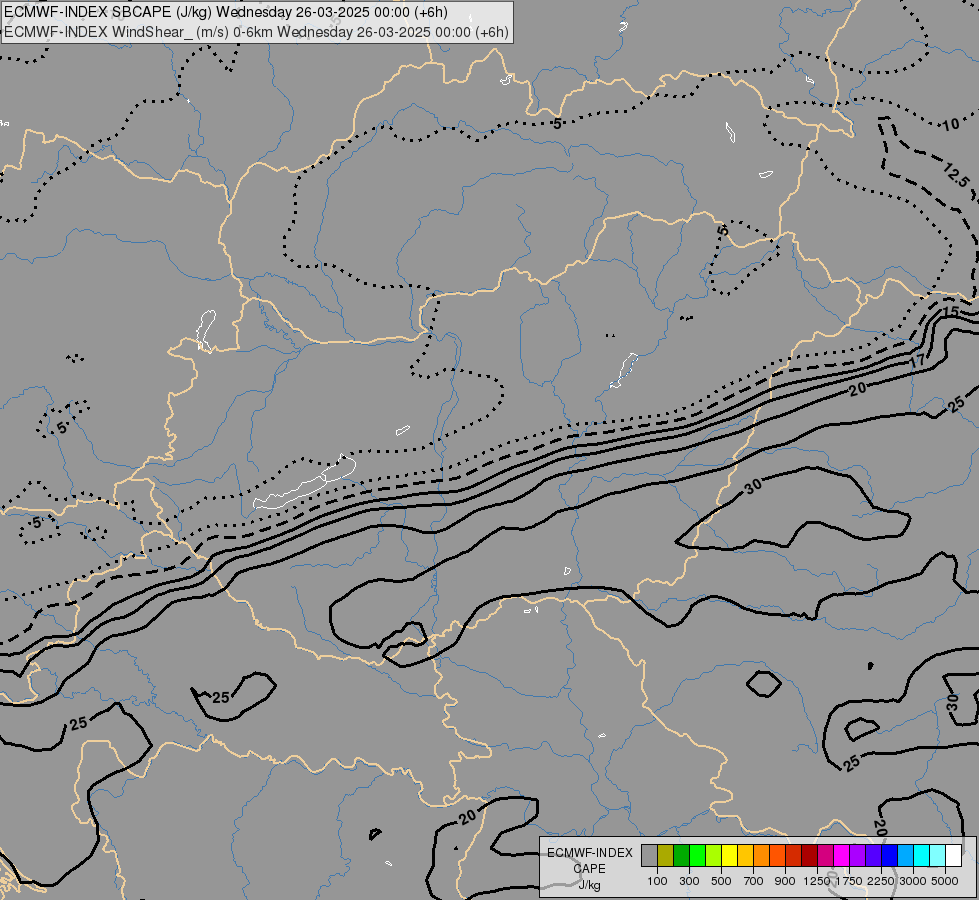The image size is (979, 900).
Task: Click the 17 contour label on map
Action: tap(917, 360)
